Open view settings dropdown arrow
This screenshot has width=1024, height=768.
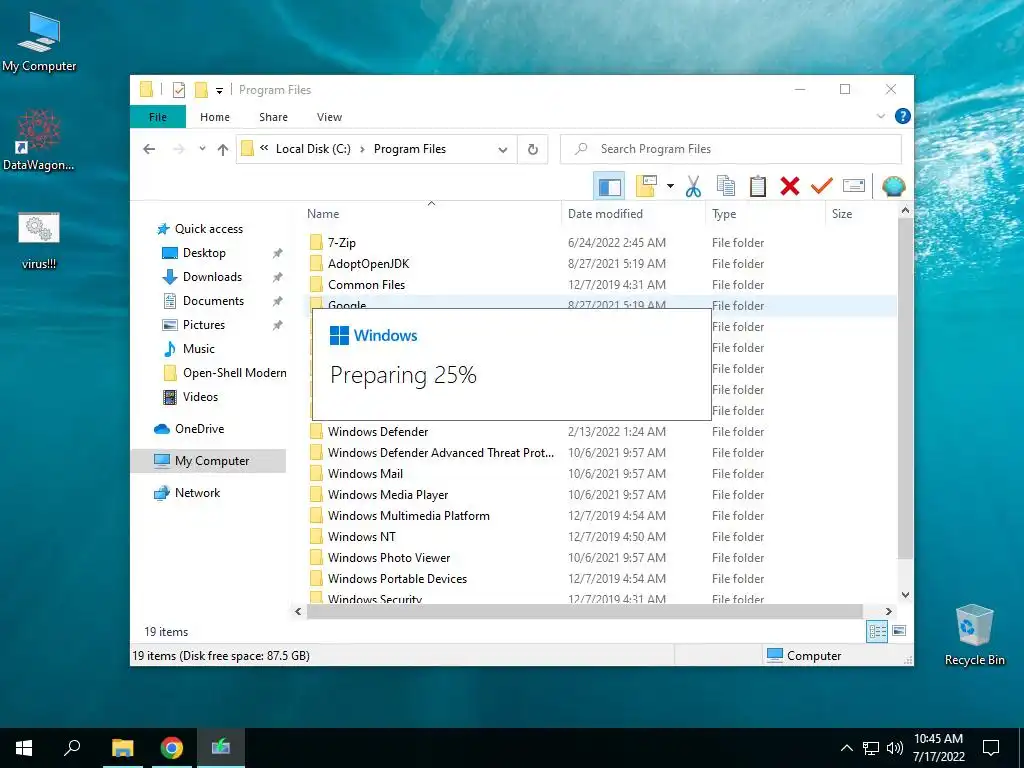tap(670, 186)
